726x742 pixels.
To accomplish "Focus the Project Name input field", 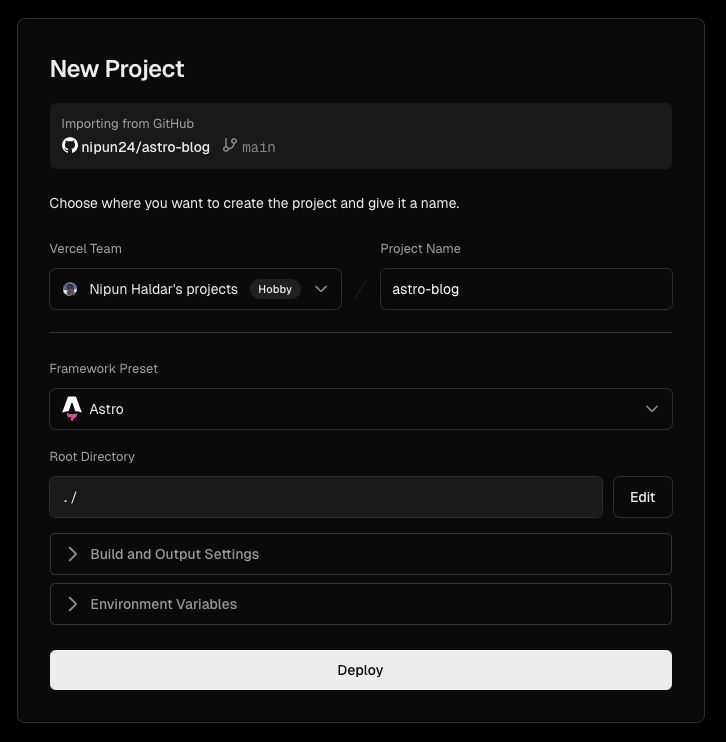I will tap(526, 289).
